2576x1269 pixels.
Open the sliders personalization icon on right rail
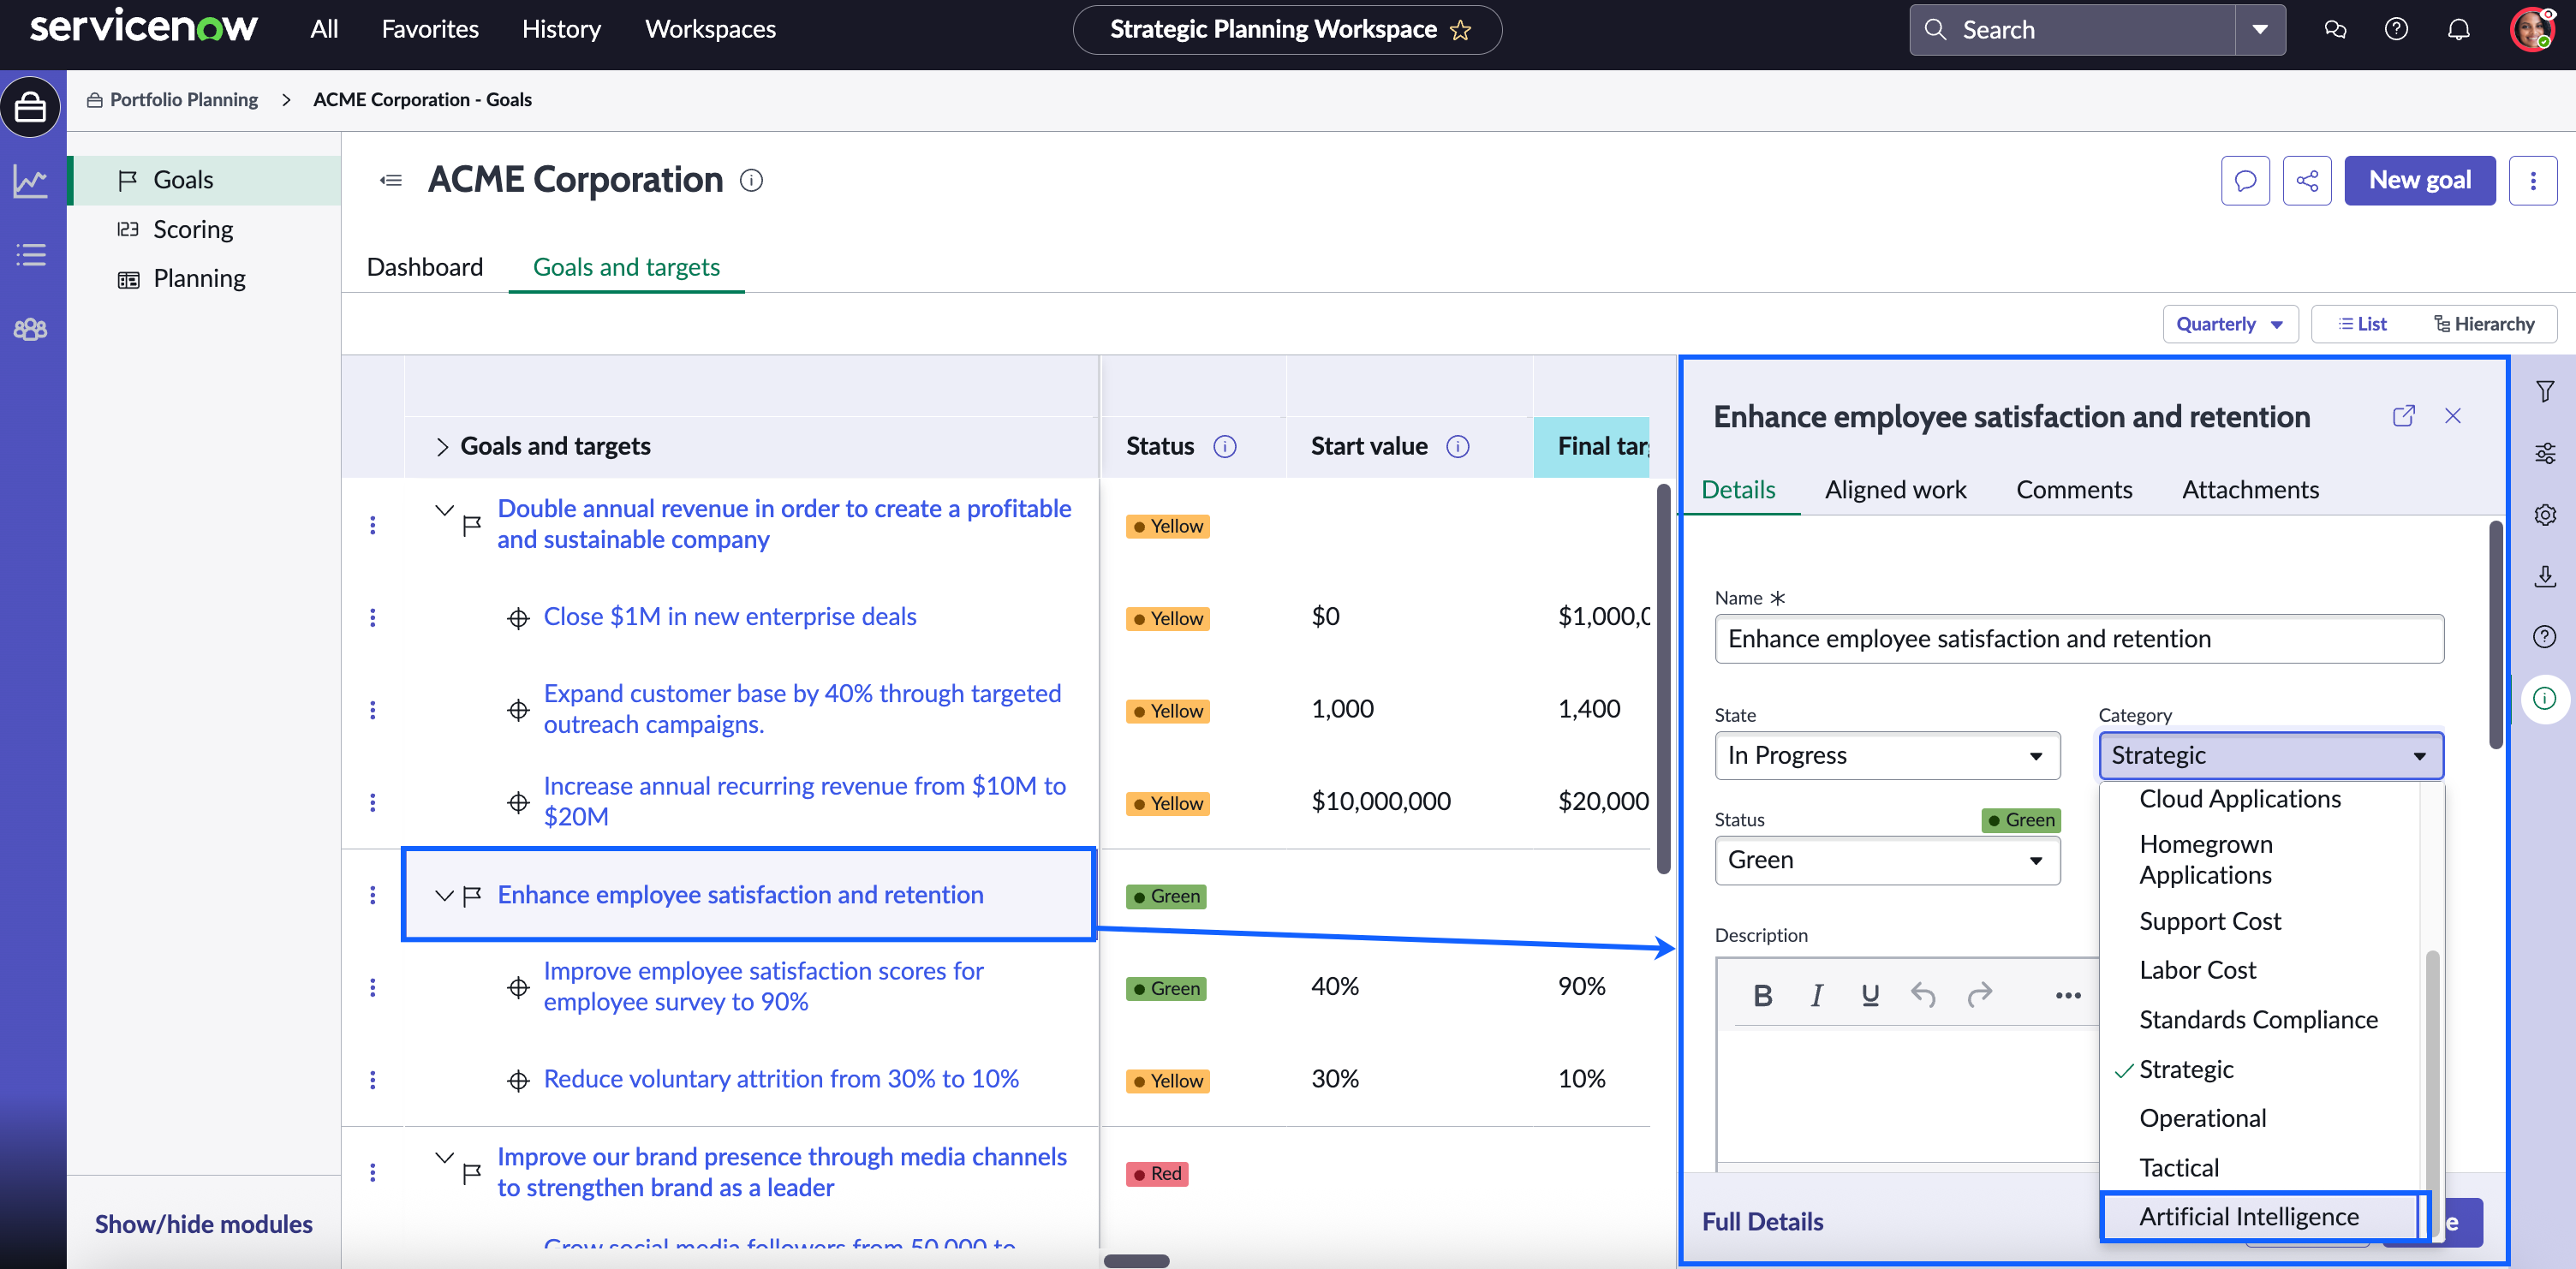click(2545, 453)
